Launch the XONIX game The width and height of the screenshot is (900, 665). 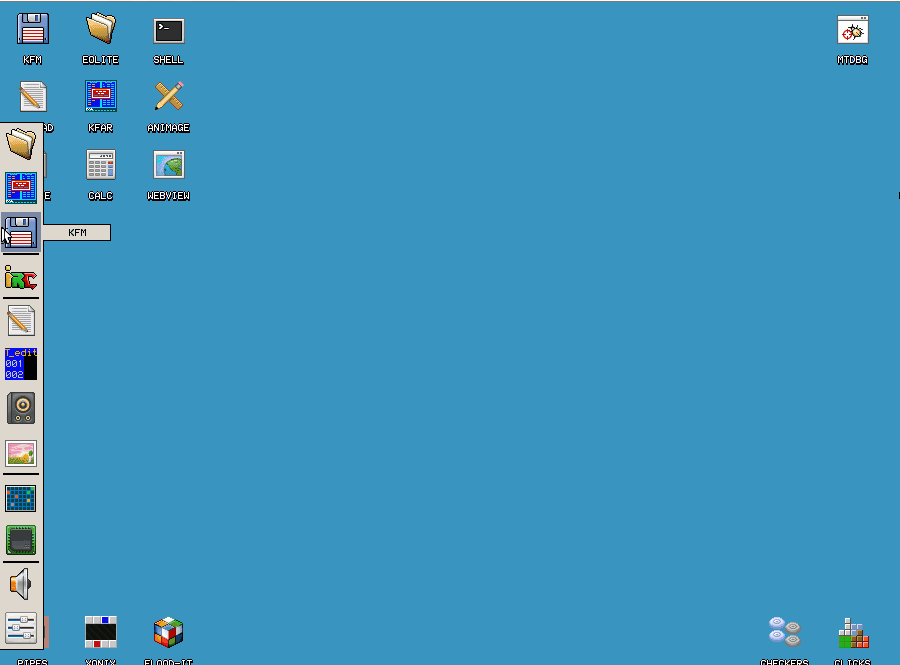pos(101,631)
